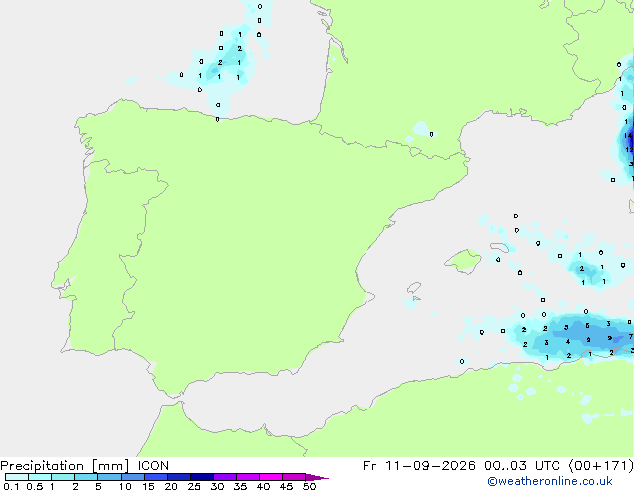Click the 50 legend scale label
634x490 pixels.
click(x=309, y=486)
